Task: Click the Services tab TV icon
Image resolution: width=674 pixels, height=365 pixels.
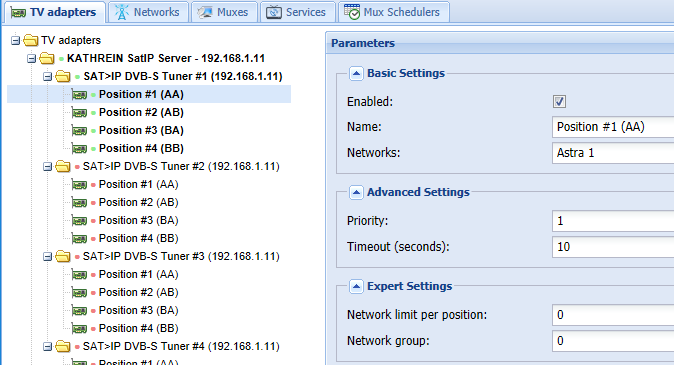Action: pos(274,12)
